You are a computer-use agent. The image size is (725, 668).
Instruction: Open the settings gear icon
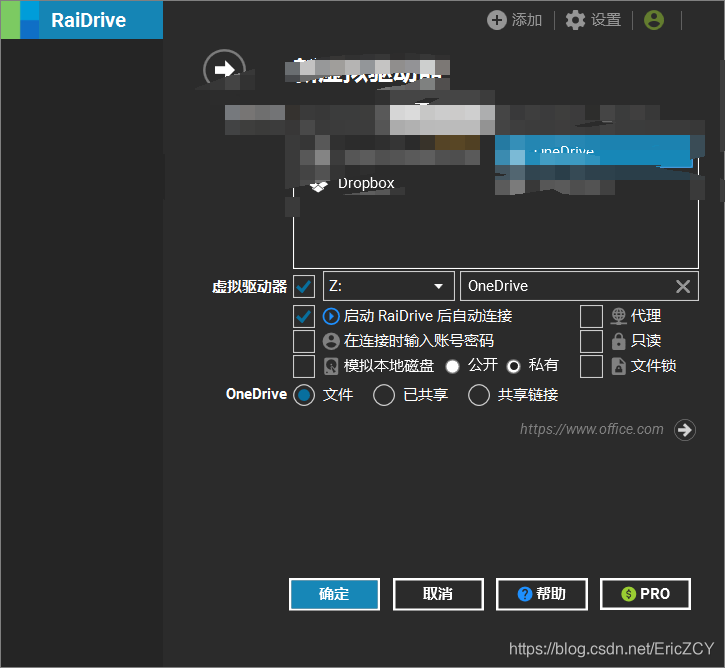[575, 20]
